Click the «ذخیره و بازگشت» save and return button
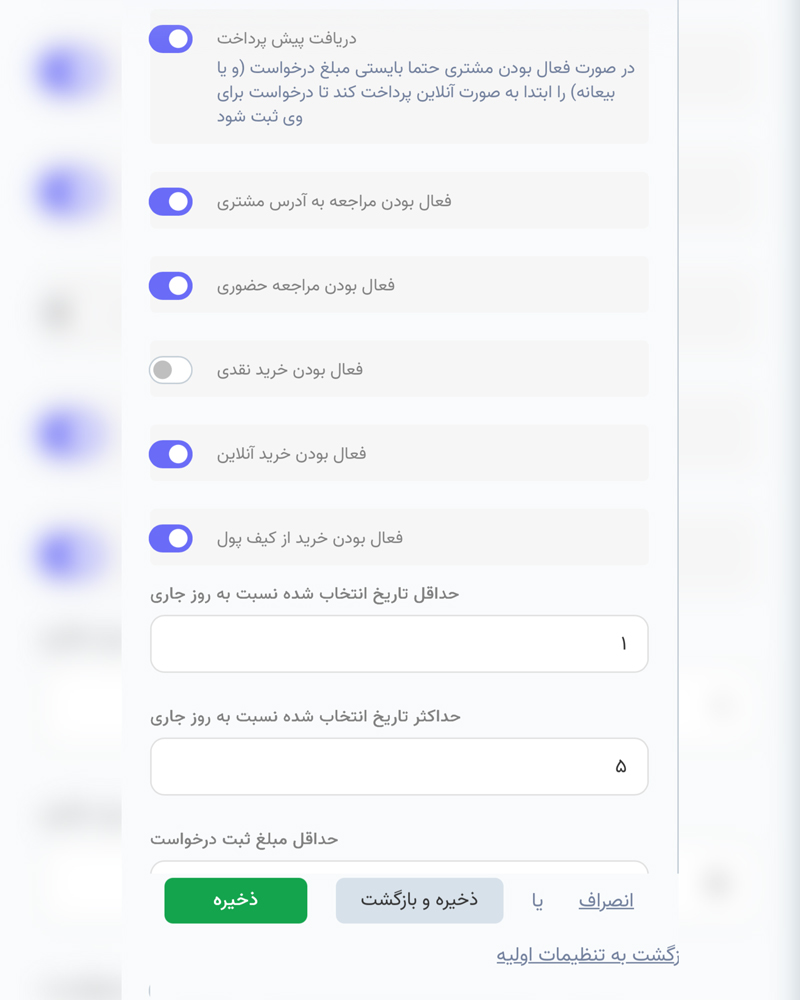800x1000 pixels. tap(419, 900)
